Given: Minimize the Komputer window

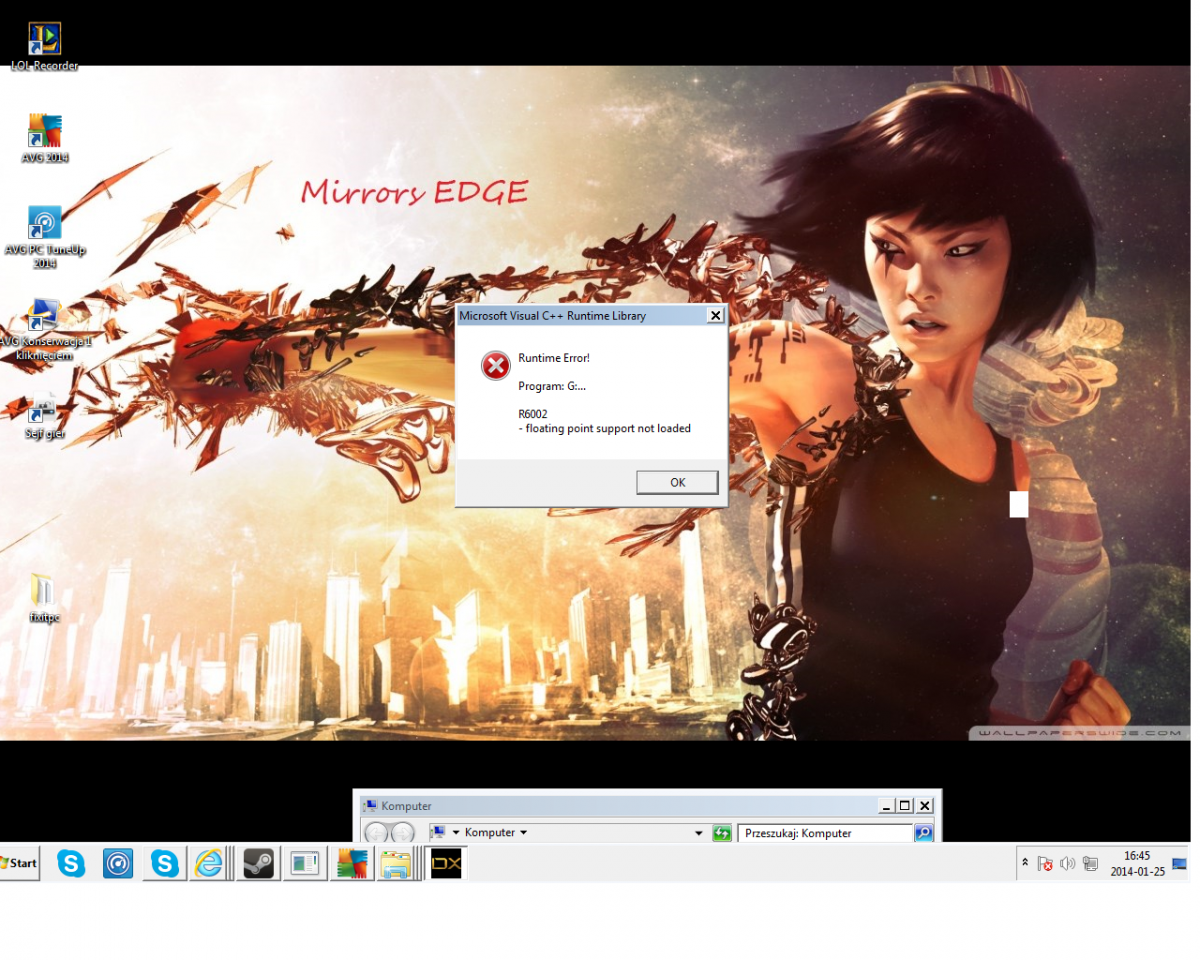Looking at the screenshot, I should (887, 806).
